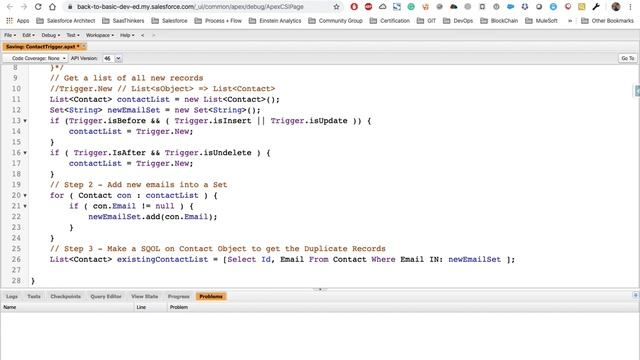This screenshot has width=640, height=360.
Task: Open the Salesforce Architect bookmark folder
Action: pyautogui.click(x=66, y=21)
